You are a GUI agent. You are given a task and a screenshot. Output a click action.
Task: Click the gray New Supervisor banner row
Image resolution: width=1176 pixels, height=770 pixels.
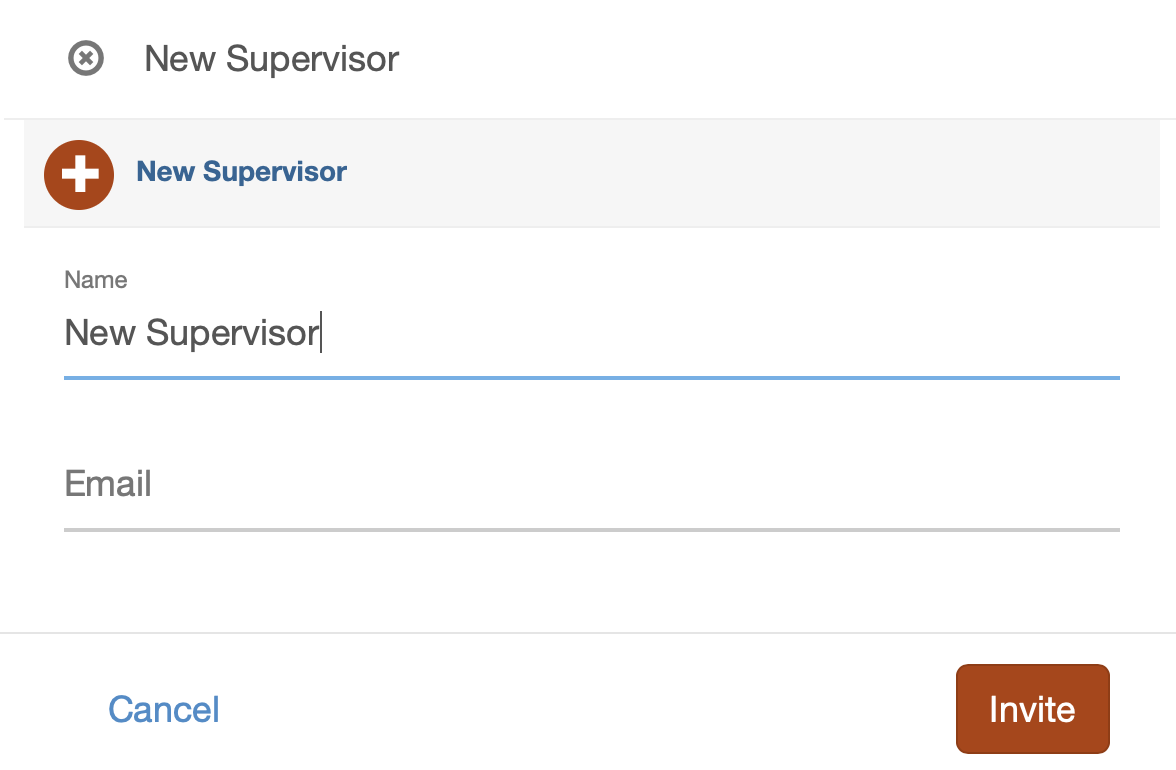[592, 173]
